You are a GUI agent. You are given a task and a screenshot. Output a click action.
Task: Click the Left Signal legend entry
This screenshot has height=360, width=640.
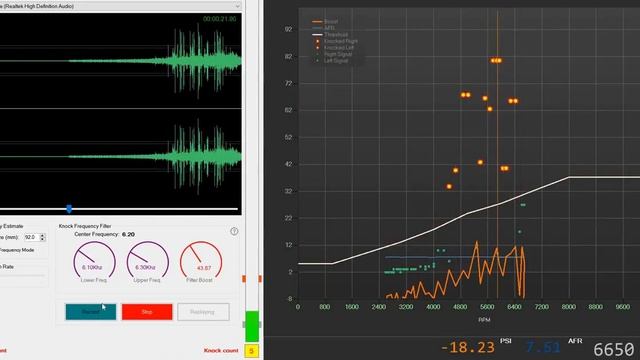tap(332, 61)
